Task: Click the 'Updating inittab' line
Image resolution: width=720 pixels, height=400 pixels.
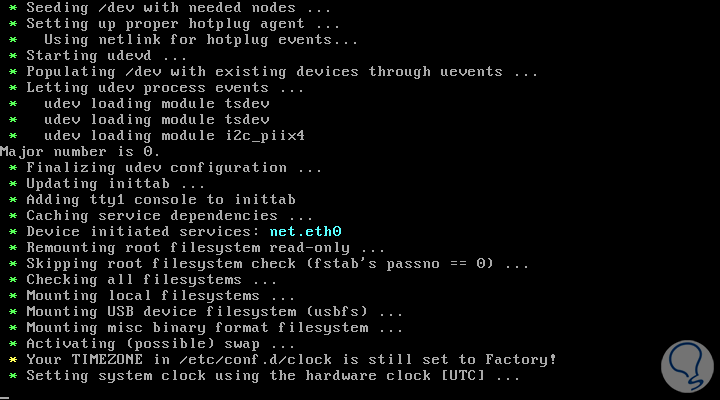Action: click(115, 183)
